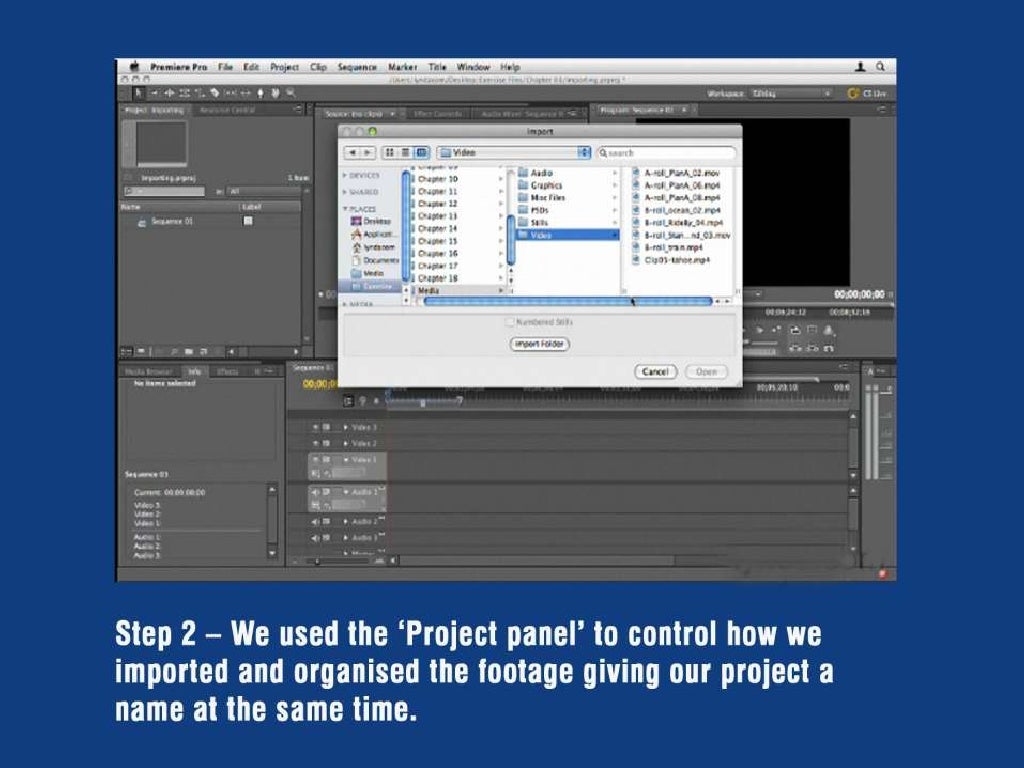Expand the Audio 2 track
This screenshot has height=768, width=1024.
click(345, 522)
